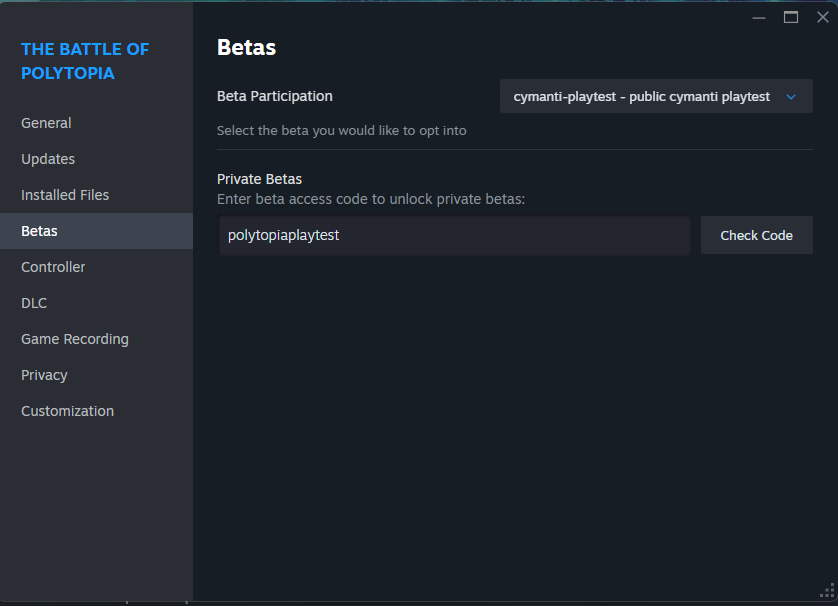Image resolution: width=838 pixels, height=606 pixels.
Task: Switch to the Updates section
Action: [x=48, y=159]
